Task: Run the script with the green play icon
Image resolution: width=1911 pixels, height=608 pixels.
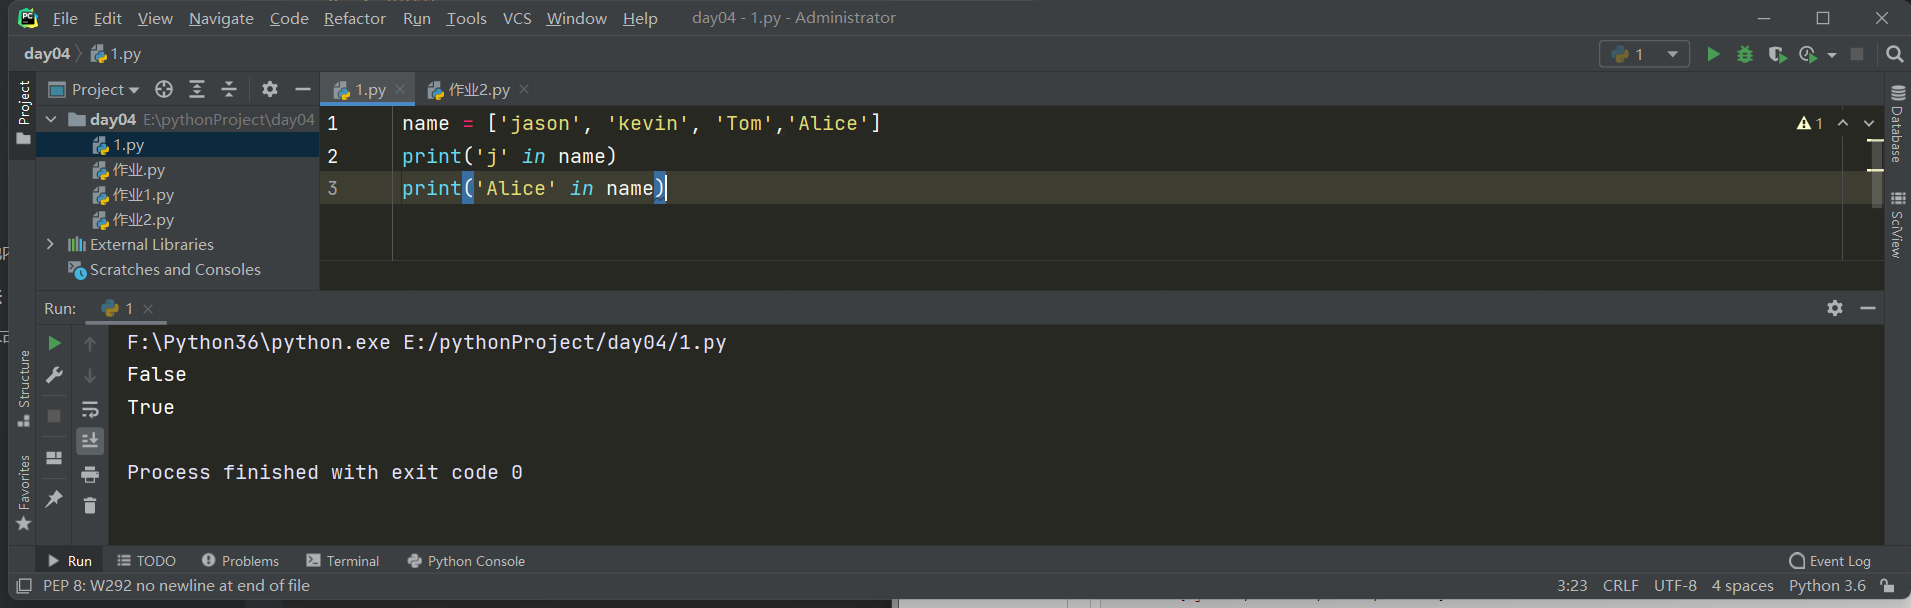Action: coord(1713,54)
